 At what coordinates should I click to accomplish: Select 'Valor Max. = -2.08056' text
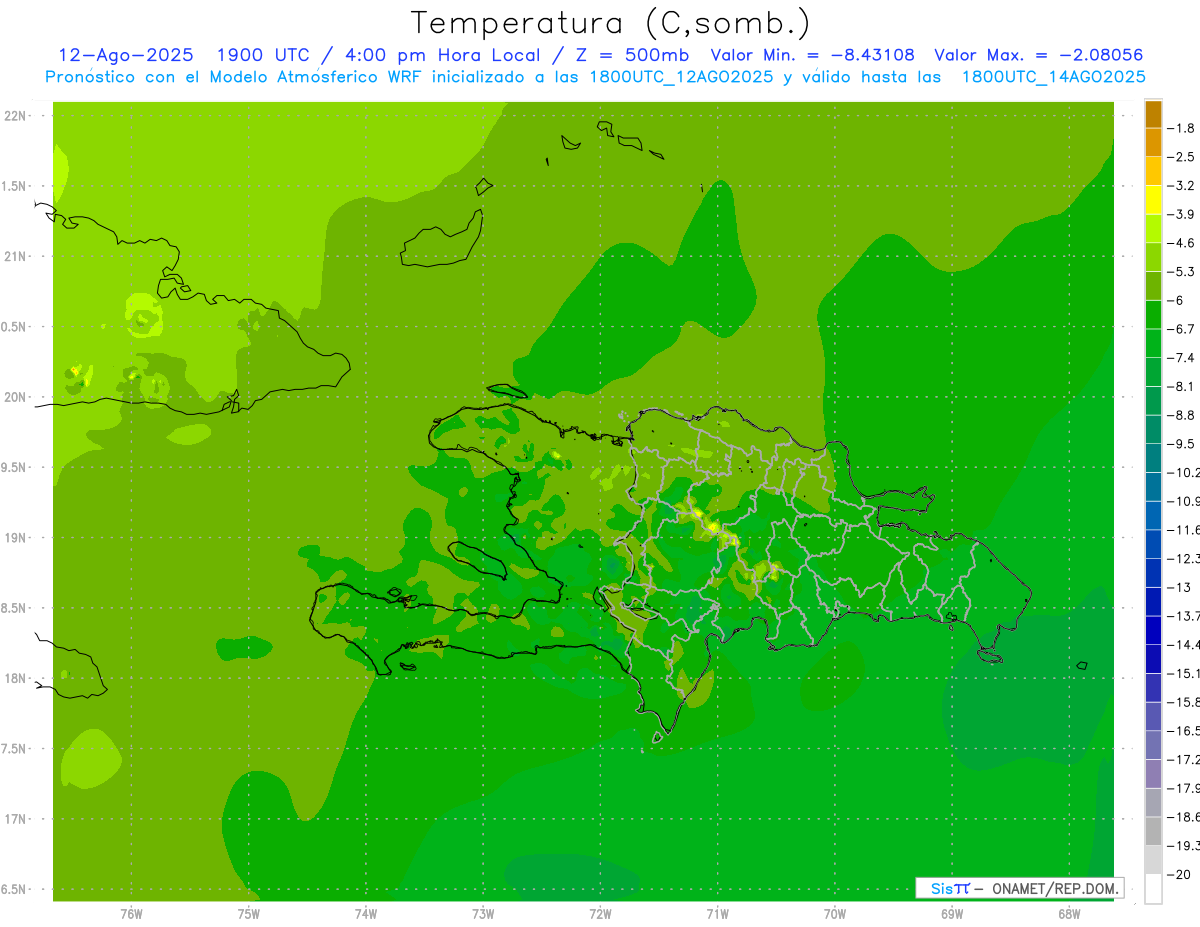(x=1039, y=55)
